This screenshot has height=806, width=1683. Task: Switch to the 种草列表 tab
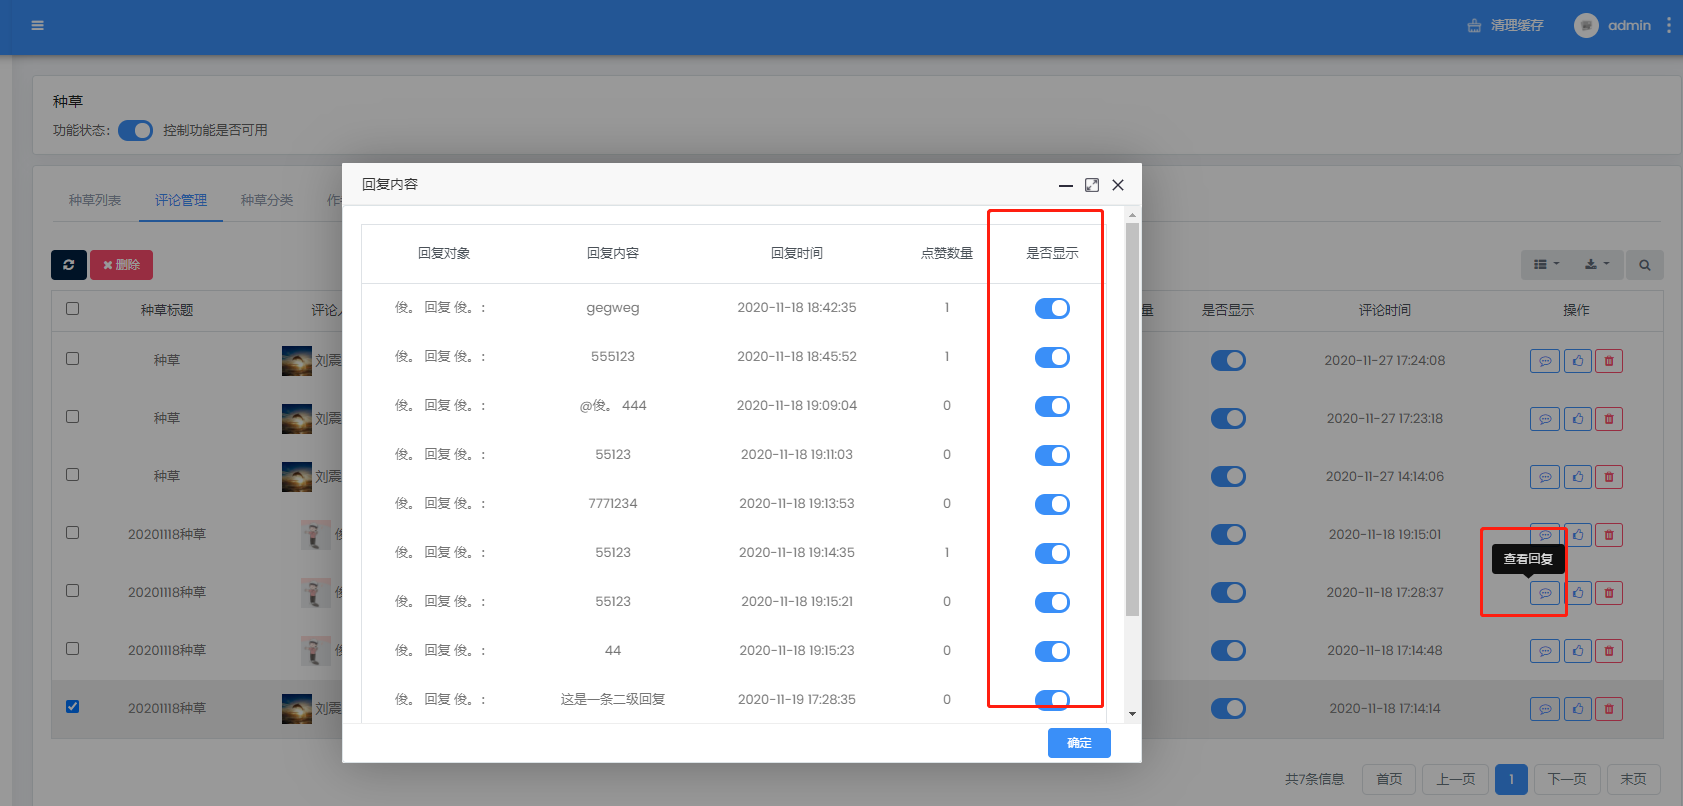[x=95, y=200]
